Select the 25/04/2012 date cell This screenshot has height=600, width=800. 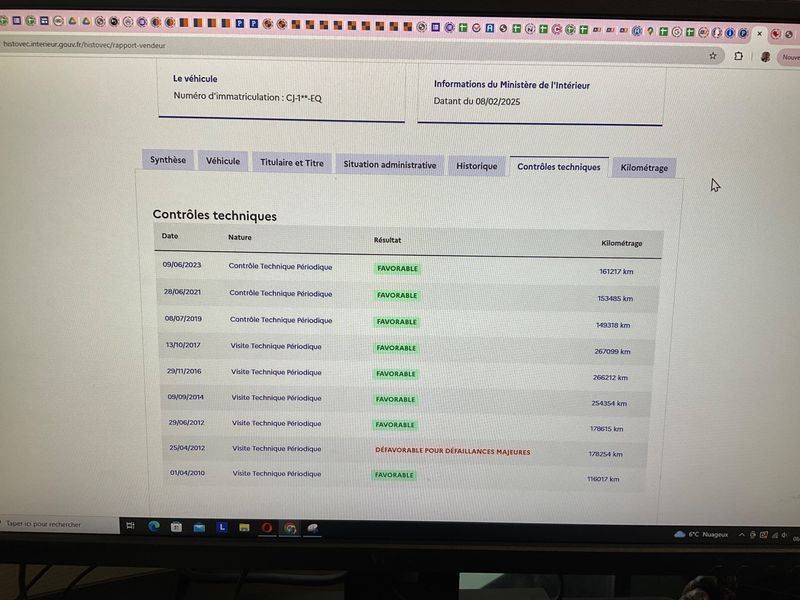[187, 447]
